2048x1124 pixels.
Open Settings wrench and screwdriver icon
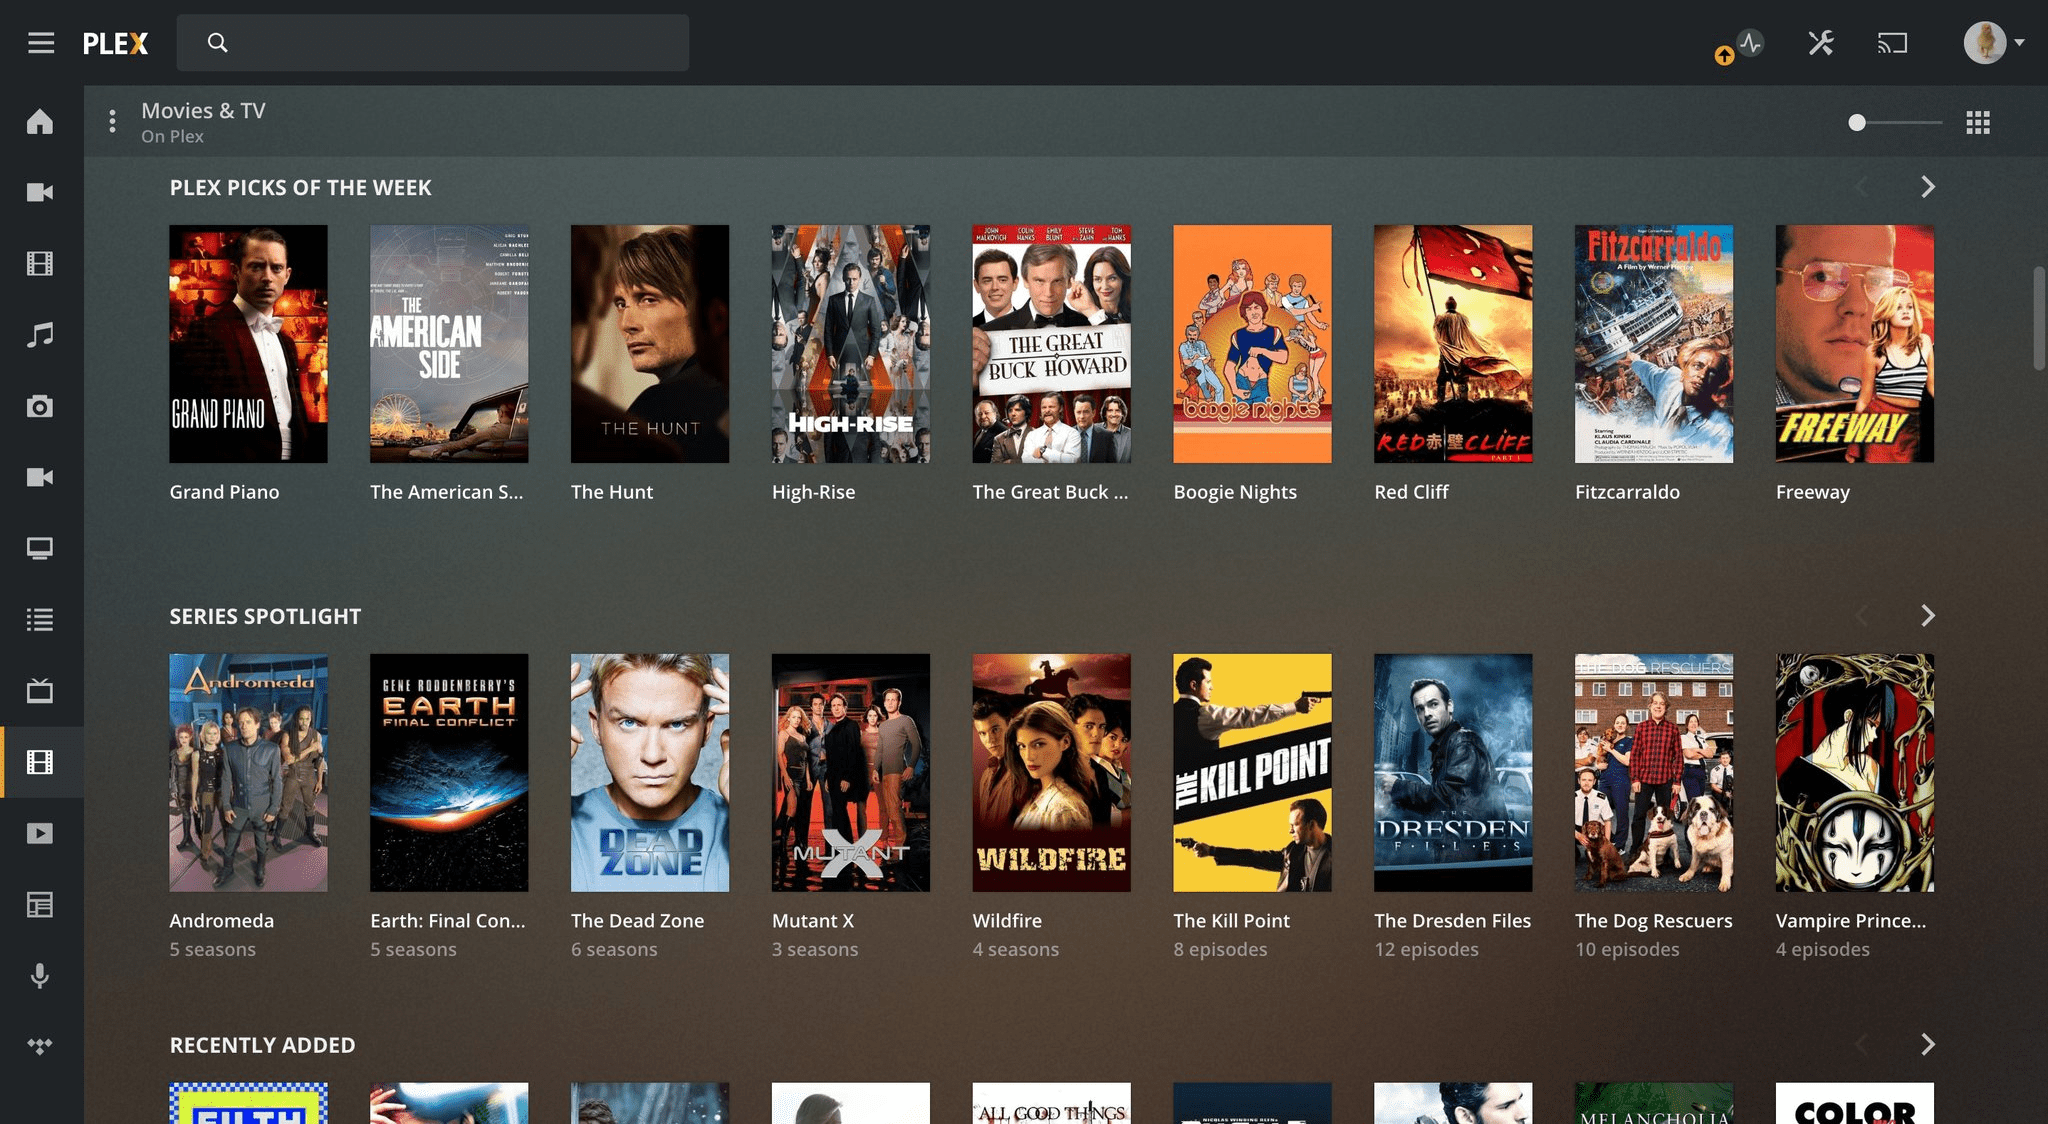coord(1820,43)
